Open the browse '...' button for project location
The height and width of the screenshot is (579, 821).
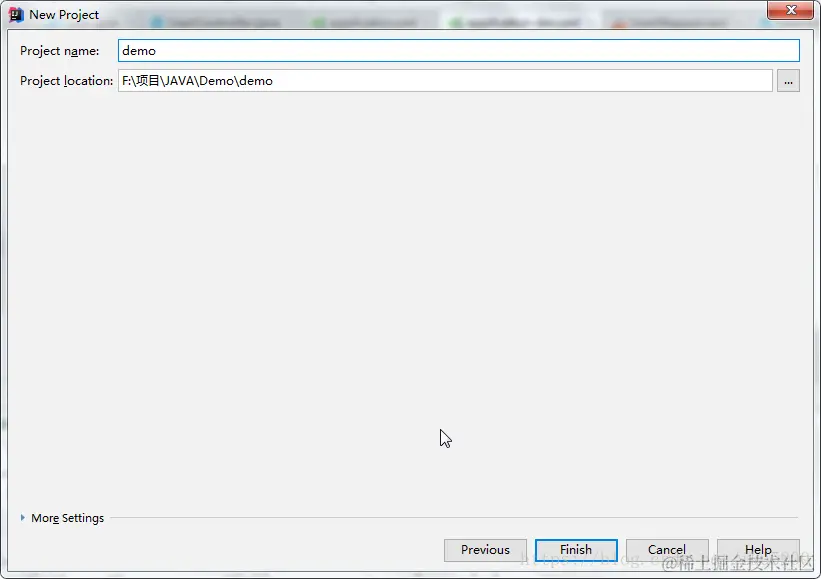788,81
